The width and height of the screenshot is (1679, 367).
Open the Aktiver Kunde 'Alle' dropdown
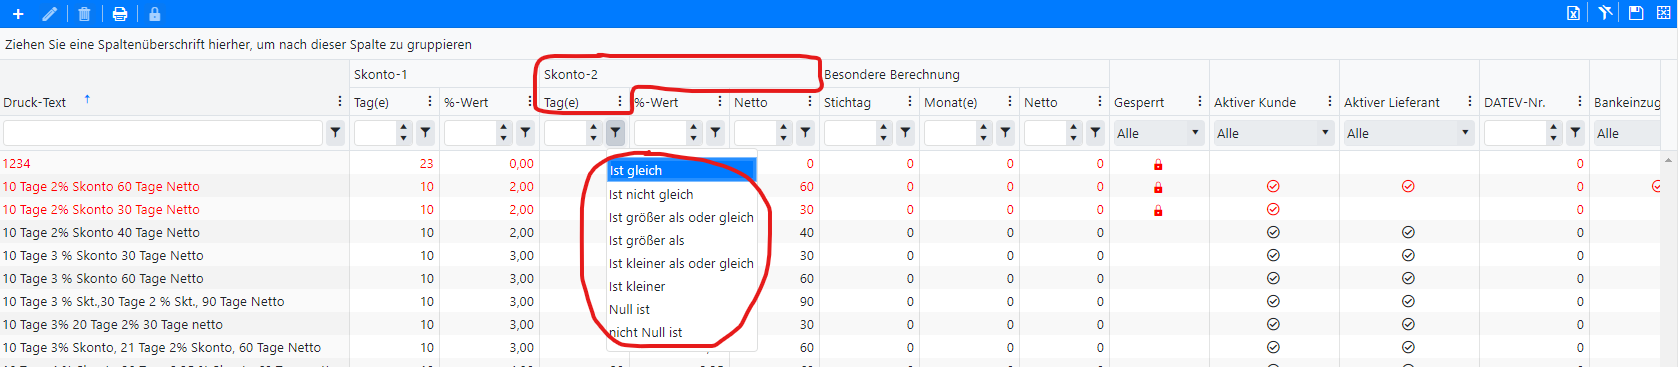click(1273, 133)
